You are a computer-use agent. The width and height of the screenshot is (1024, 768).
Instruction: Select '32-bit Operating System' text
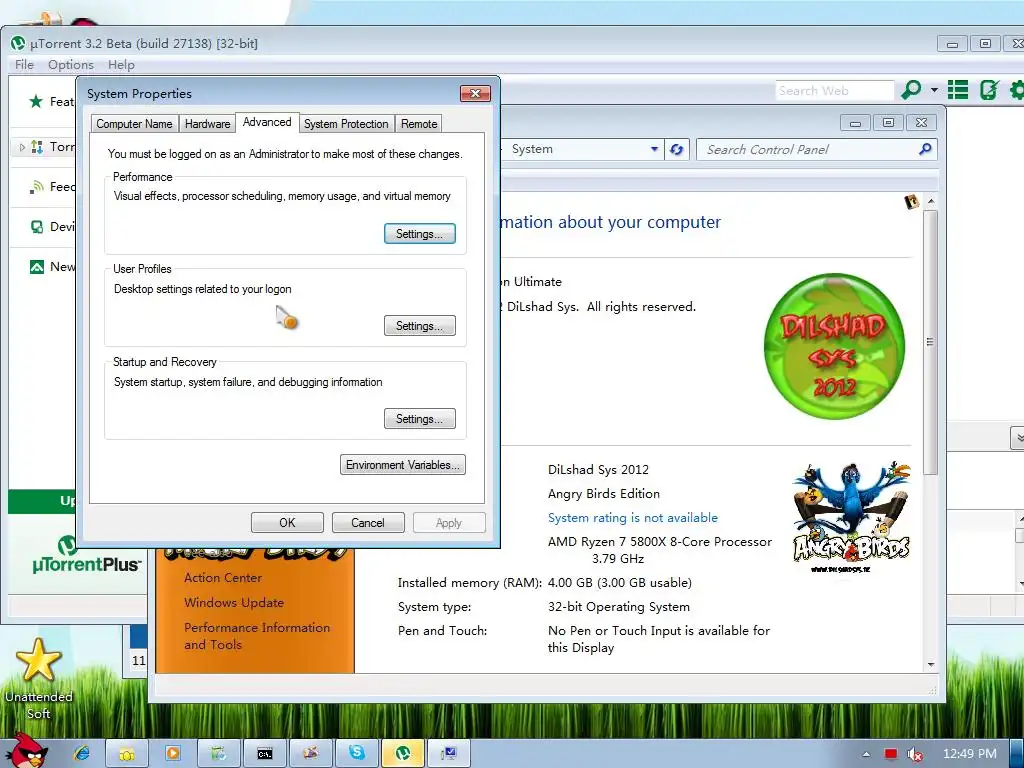(x=618, y=607)
